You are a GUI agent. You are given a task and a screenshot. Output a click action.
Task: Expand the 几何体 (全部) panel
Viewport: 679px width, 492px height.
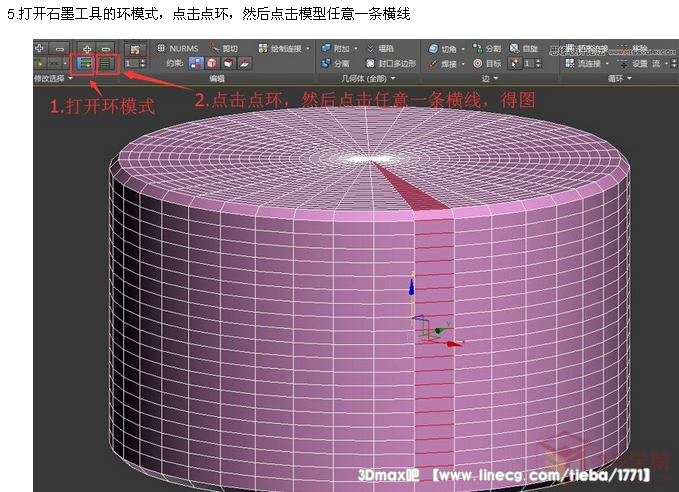393,78
